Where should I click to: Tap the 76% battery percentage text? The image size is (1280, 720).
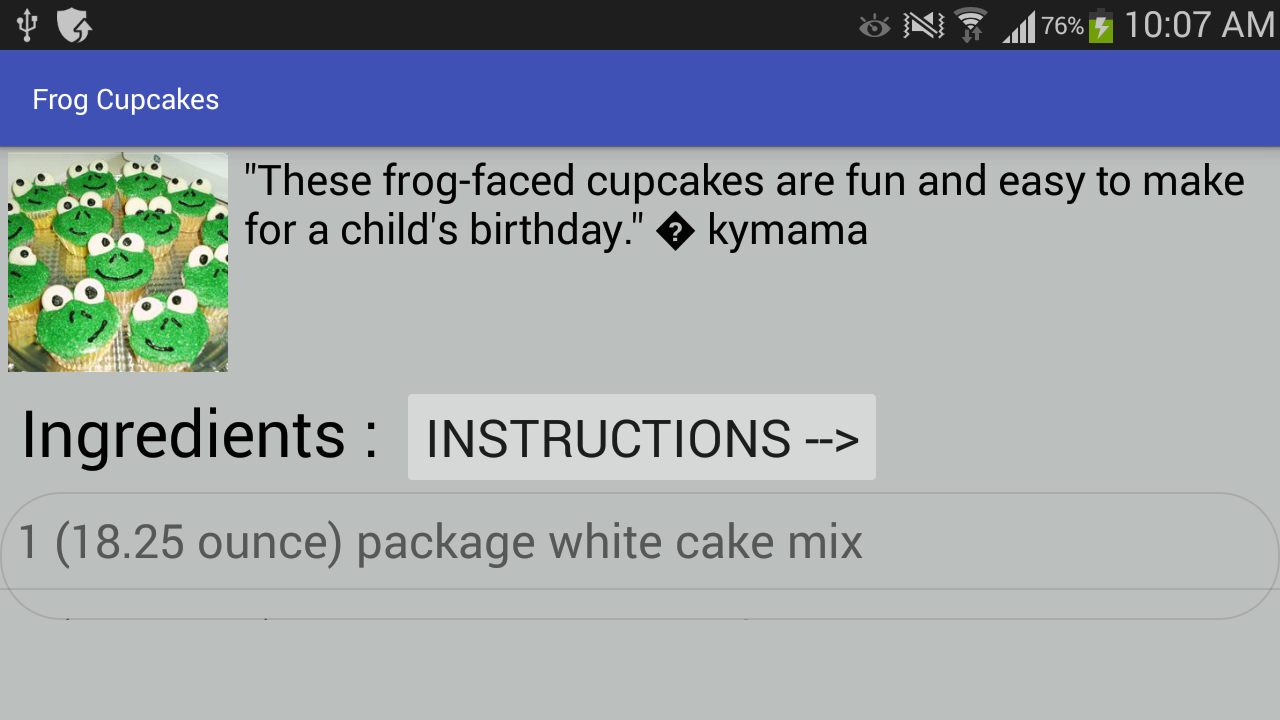(1062, 26)
